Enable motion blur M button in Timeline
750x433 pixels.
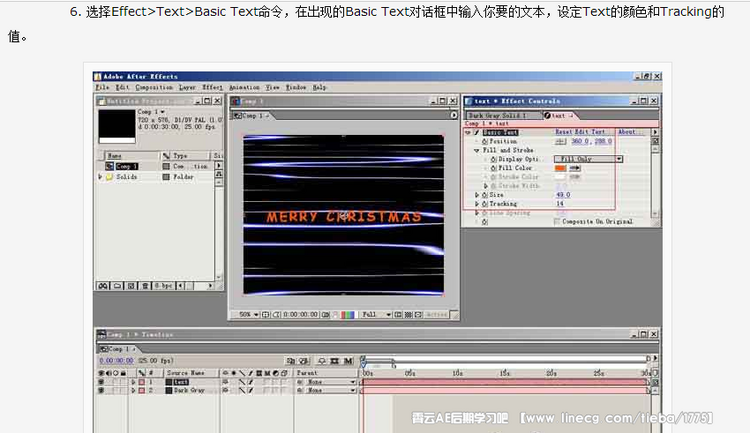coord(348,361)
